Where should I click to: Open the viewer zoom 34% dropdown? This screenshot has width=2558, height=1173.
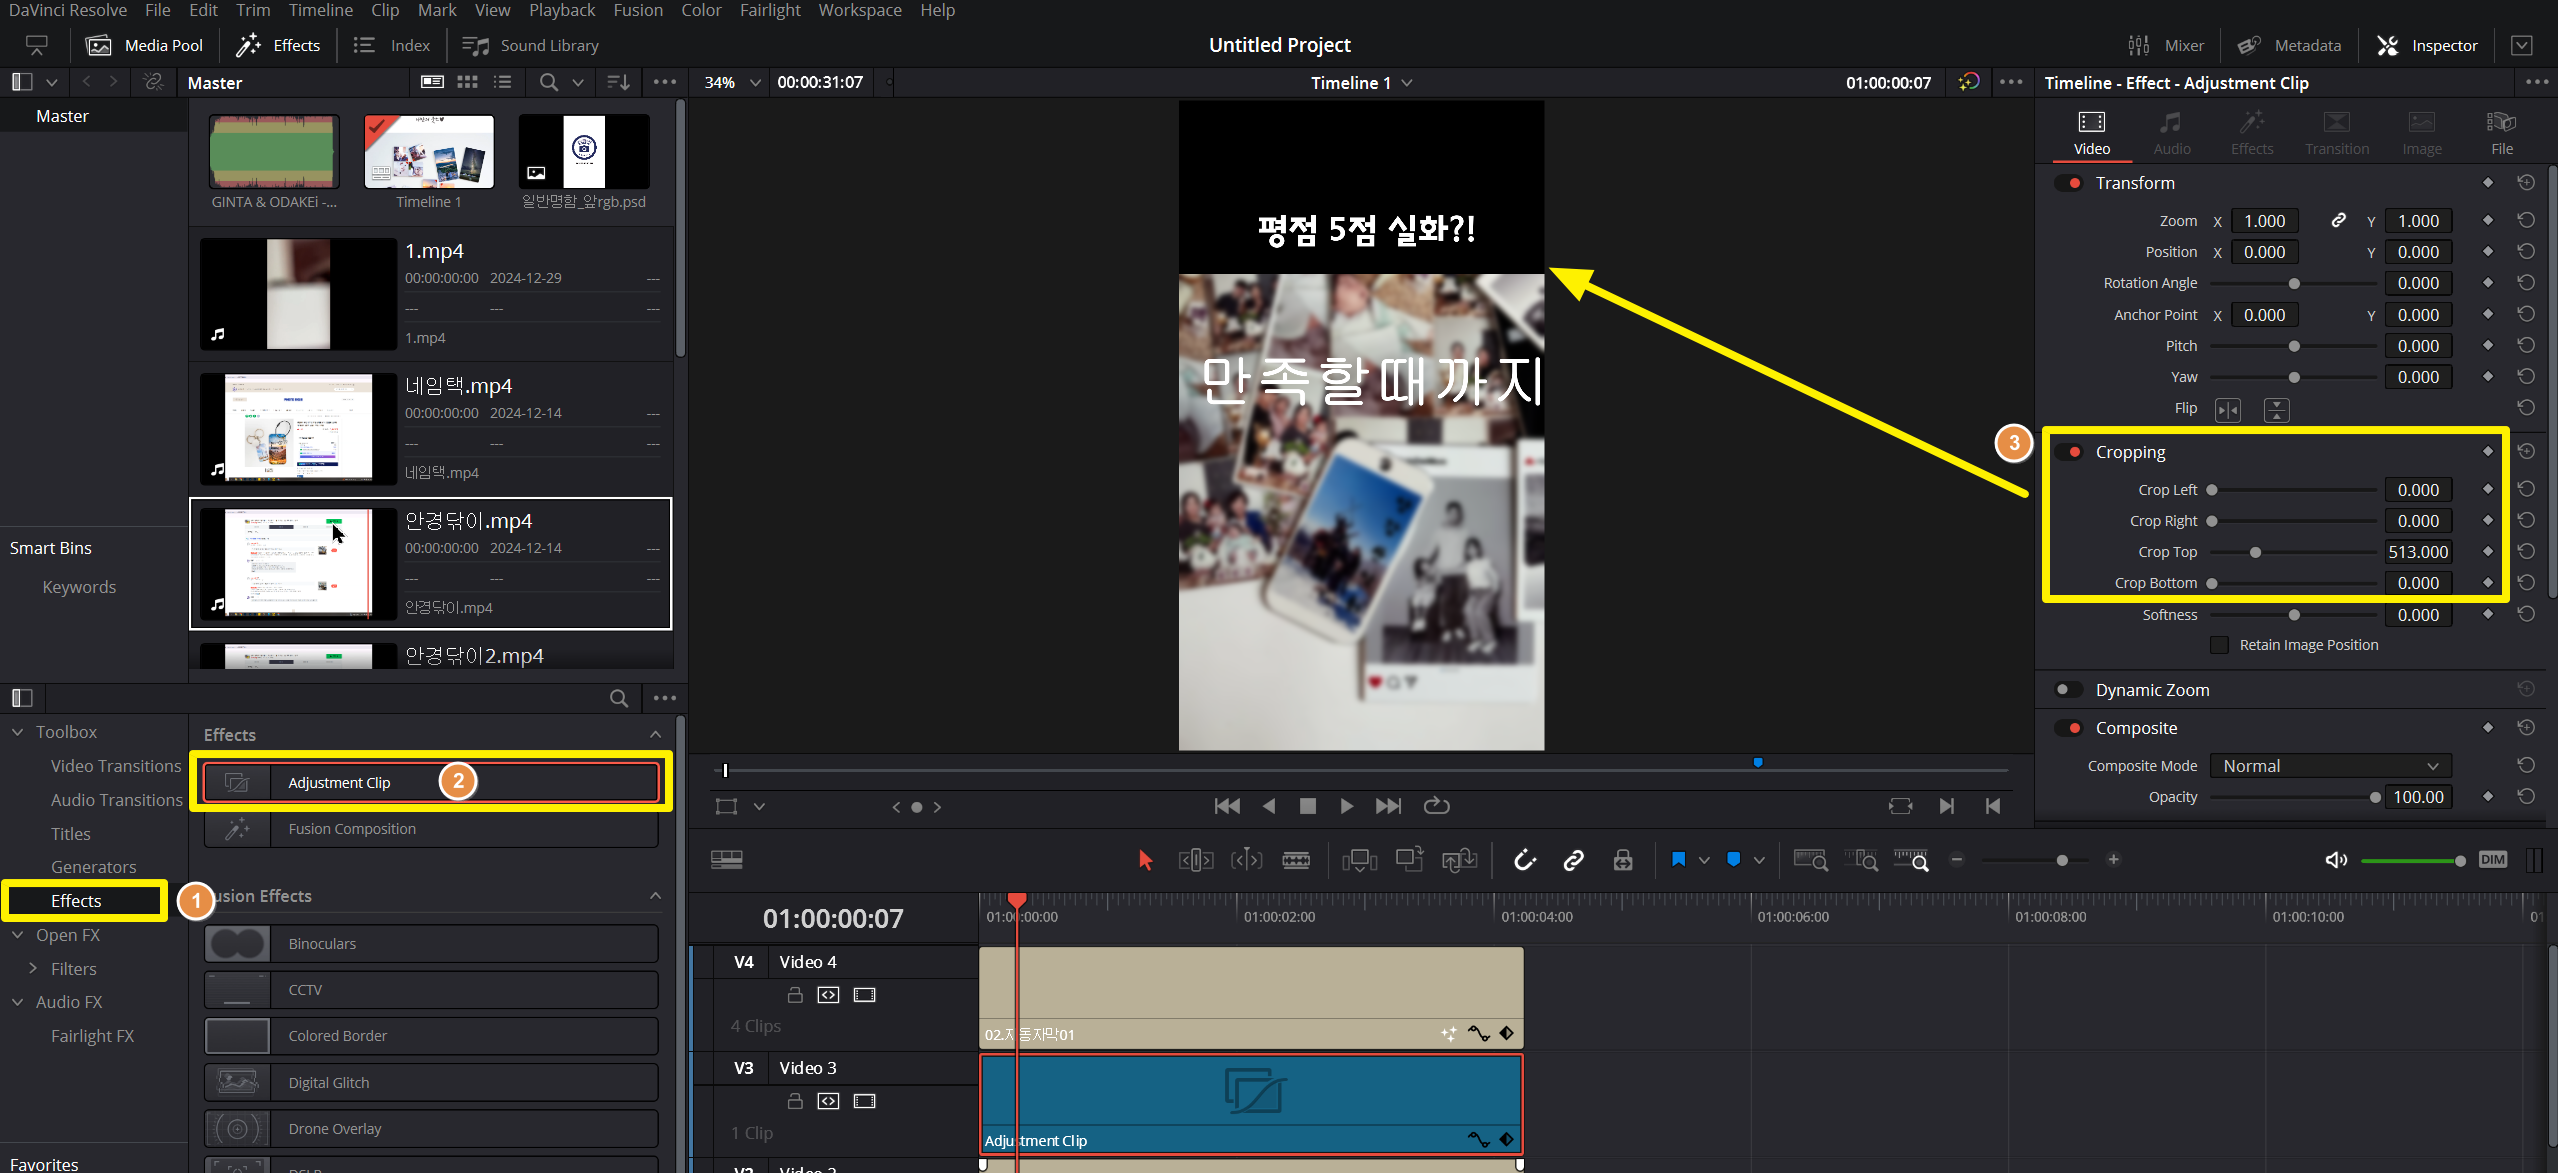click(x=754, y=83)
